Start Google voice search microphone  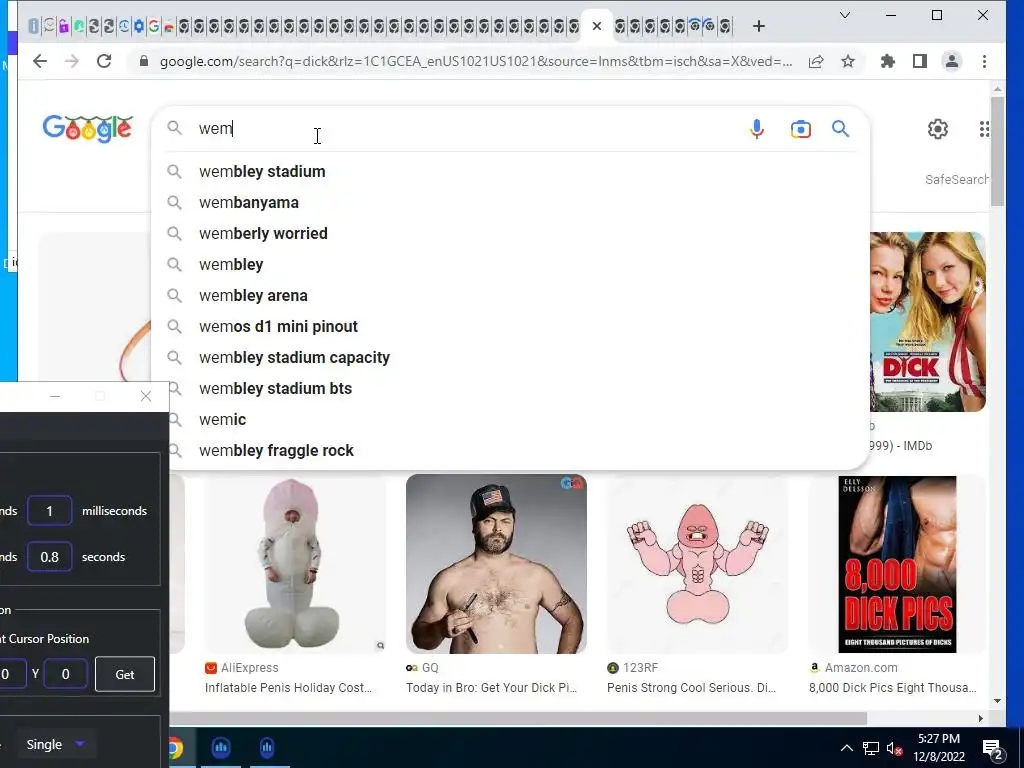[x=757, y=129]
